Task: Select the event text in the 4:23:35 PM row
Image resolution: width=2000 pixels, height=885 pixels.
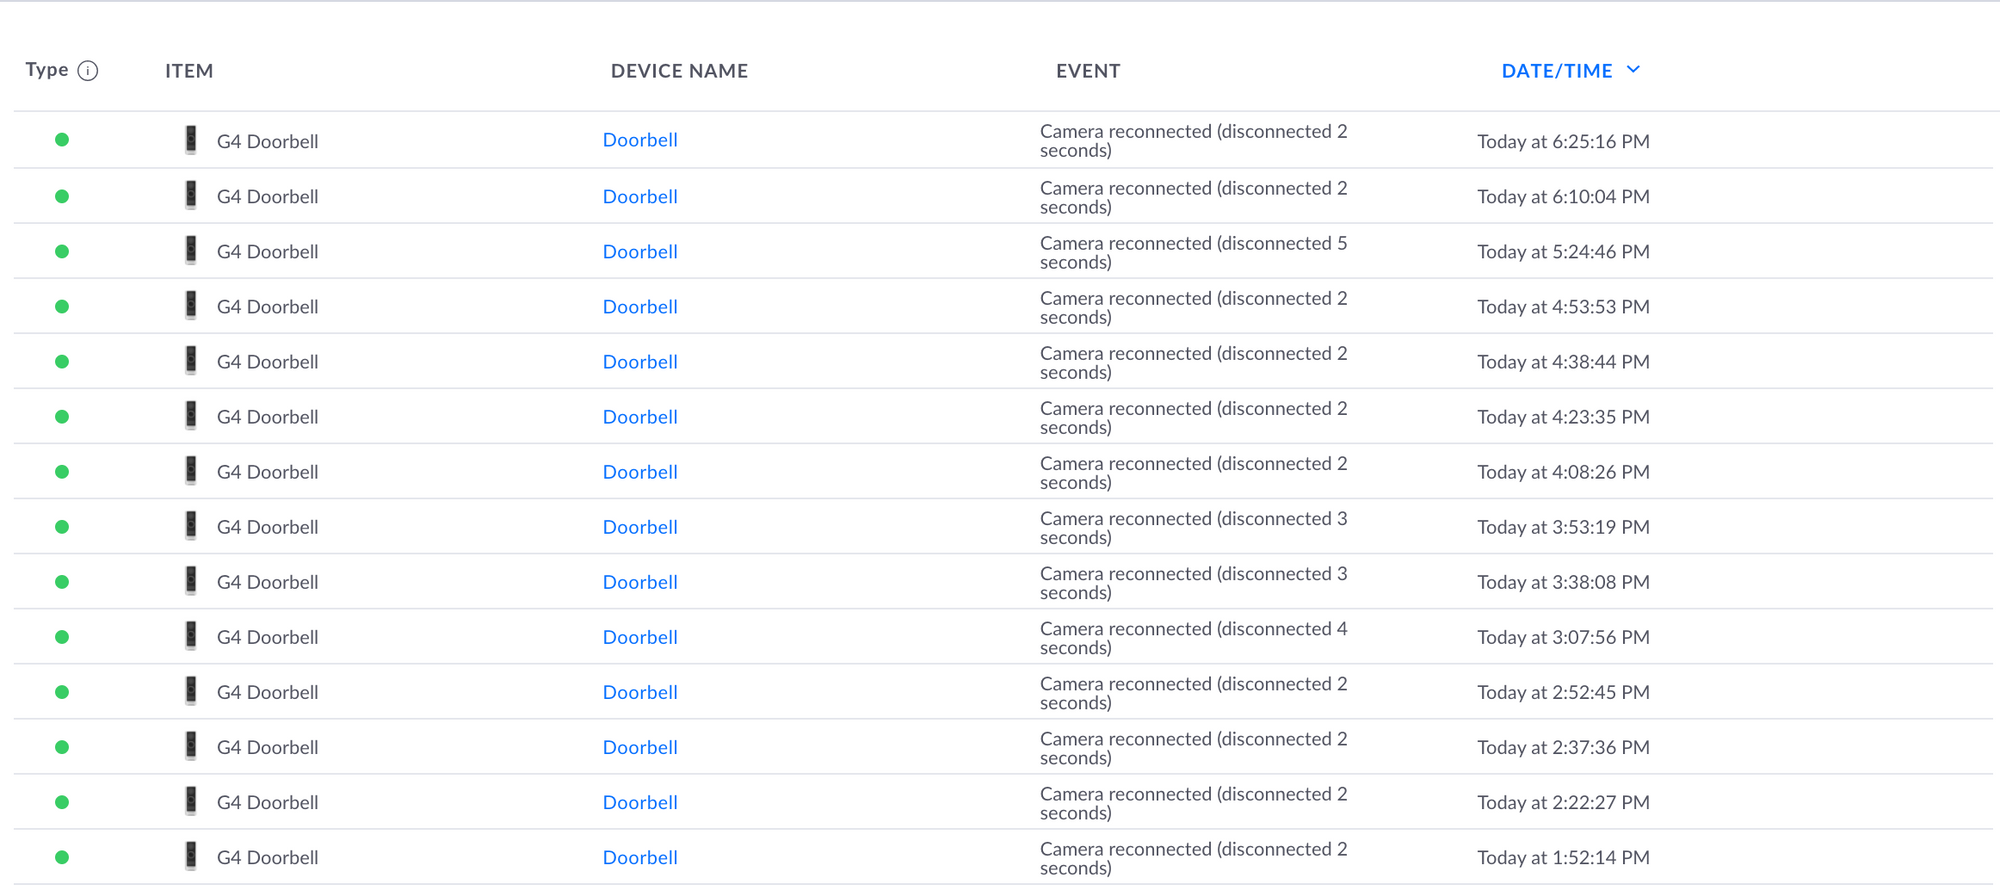Action: tap(1193, 418)
